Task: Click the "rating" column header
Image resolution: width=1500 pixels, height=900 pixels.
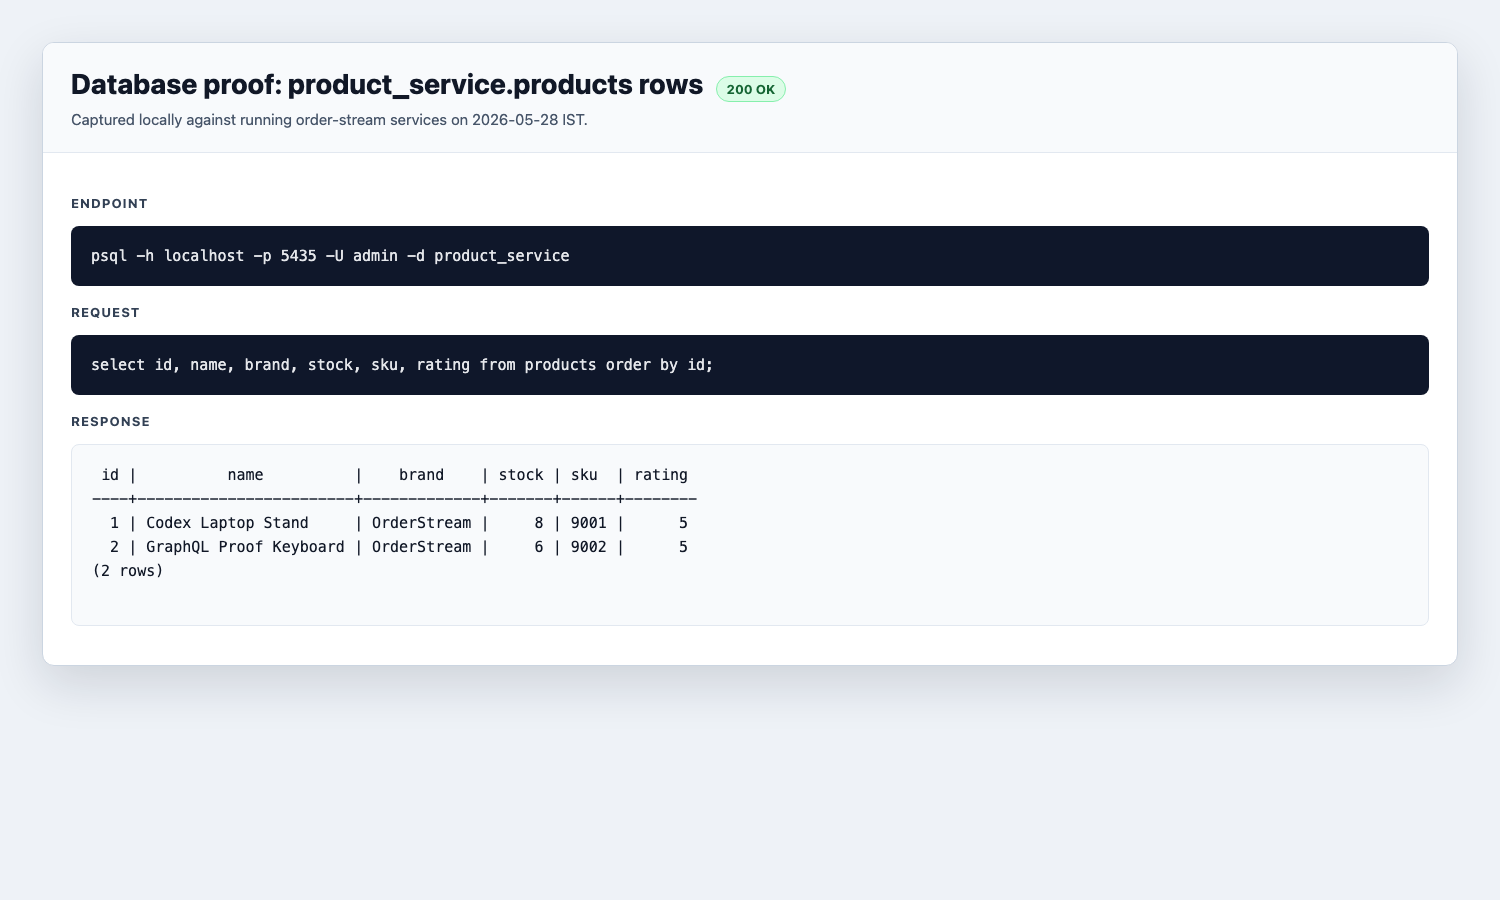Action: pyautogui.click(x=661, y=475)
